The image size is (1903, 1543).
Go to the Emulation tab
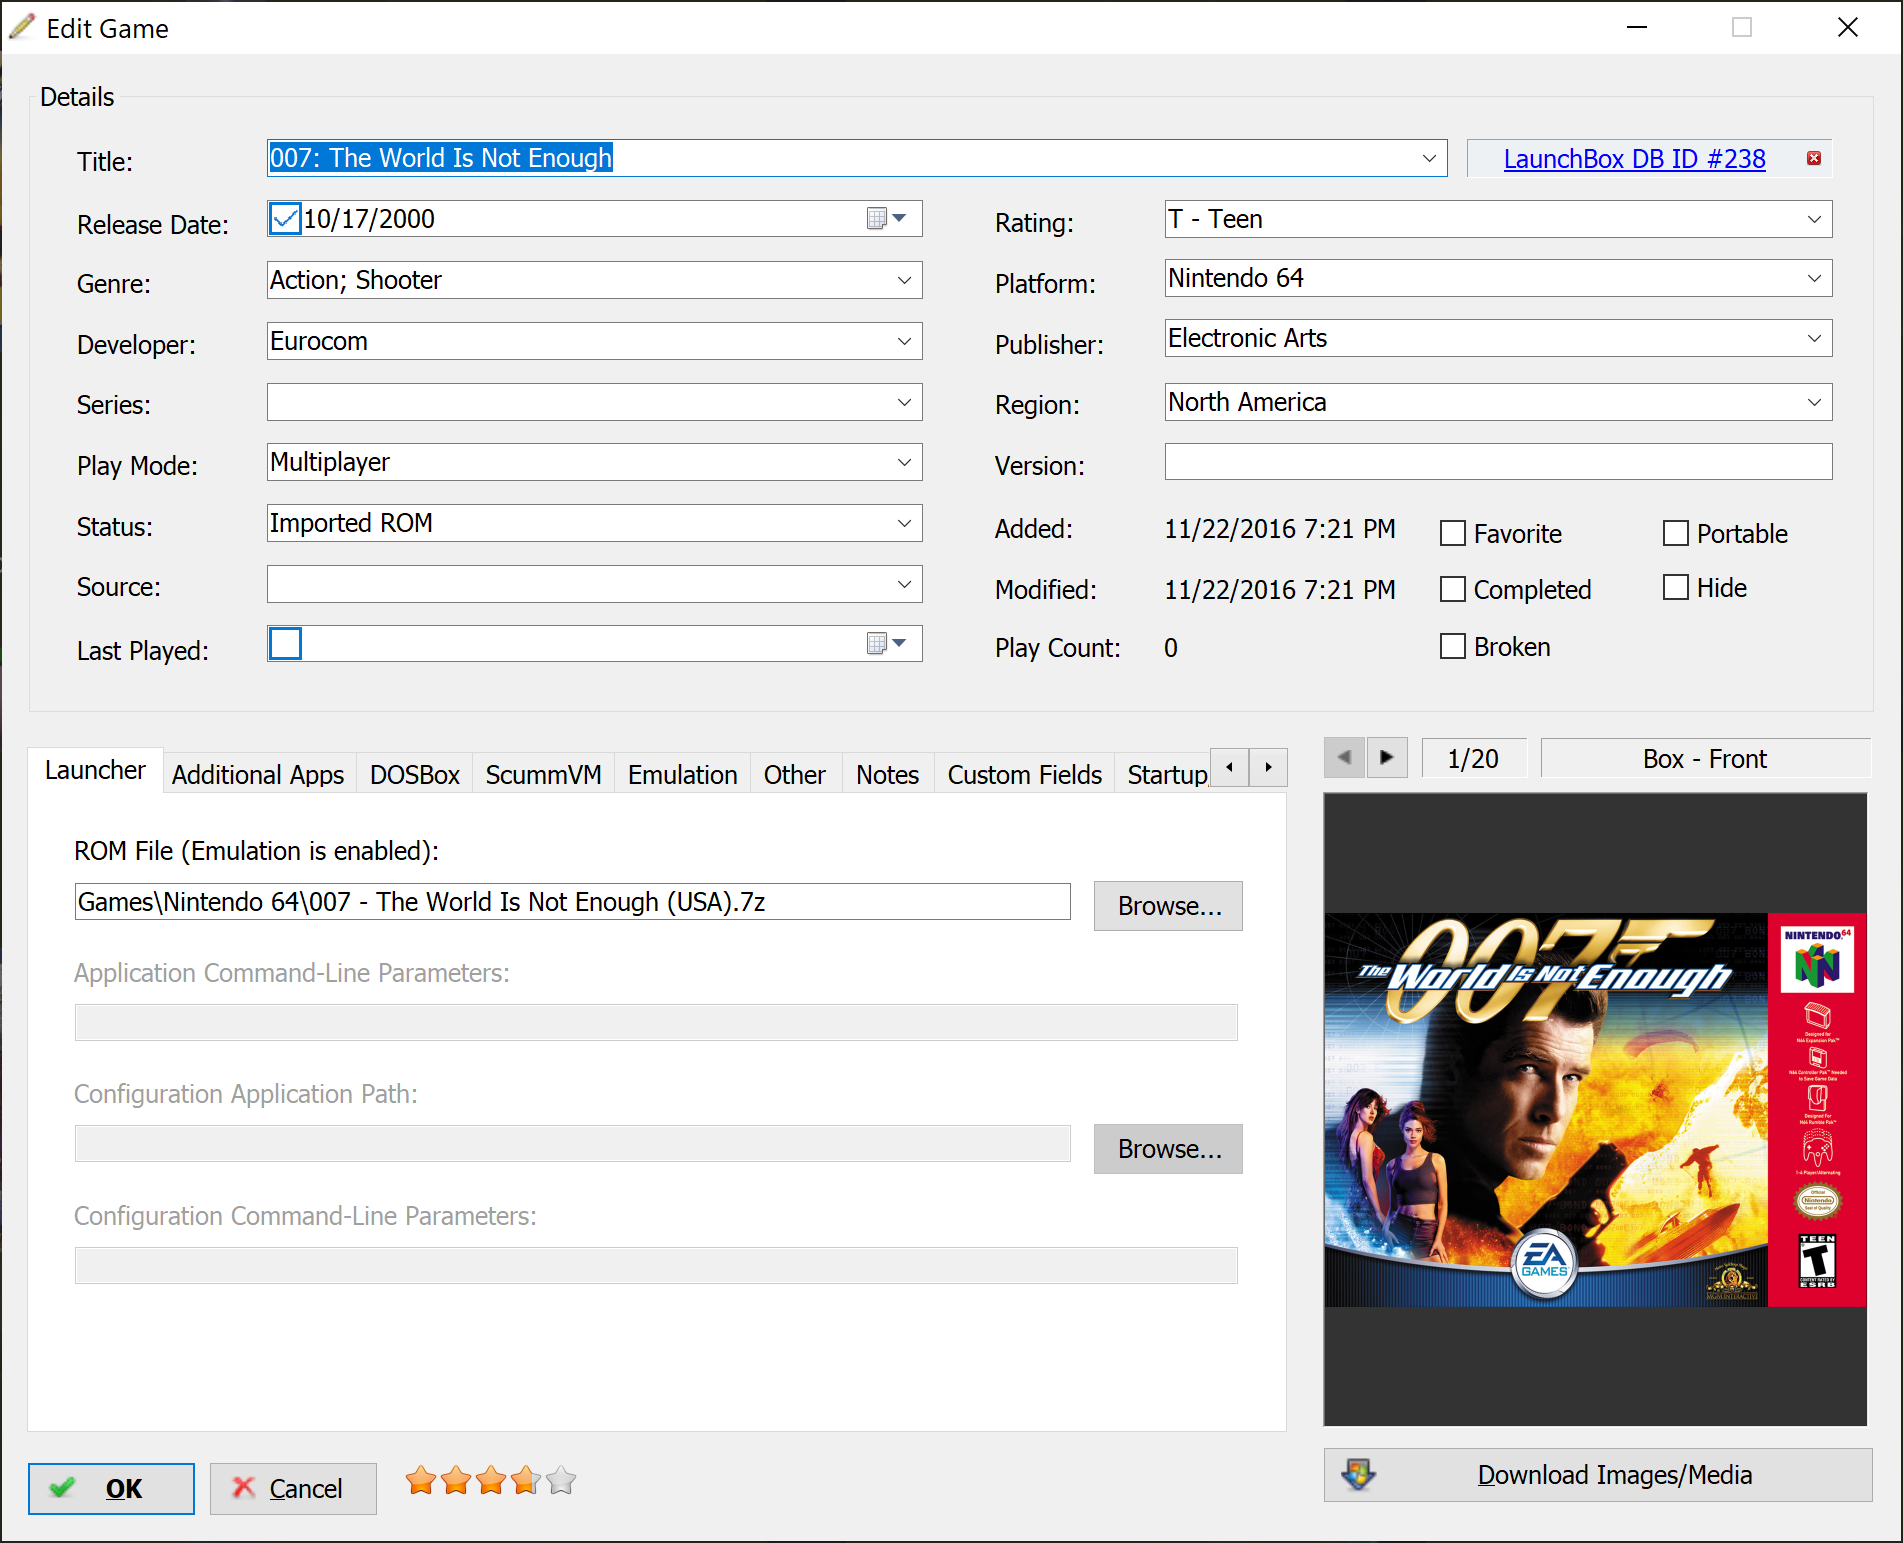682,774
